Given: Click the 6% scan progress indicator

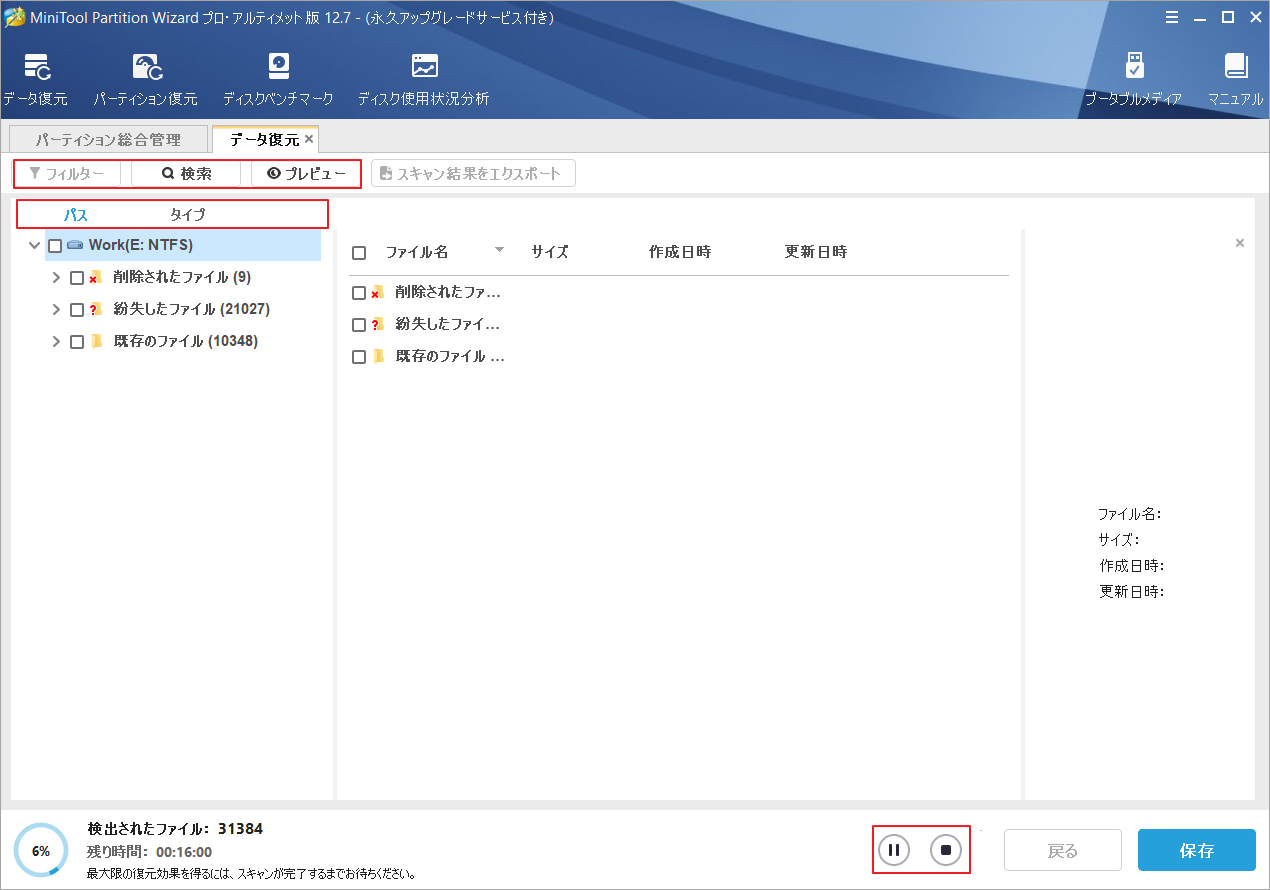Looking at the screenshot, I should click(41, 850).
